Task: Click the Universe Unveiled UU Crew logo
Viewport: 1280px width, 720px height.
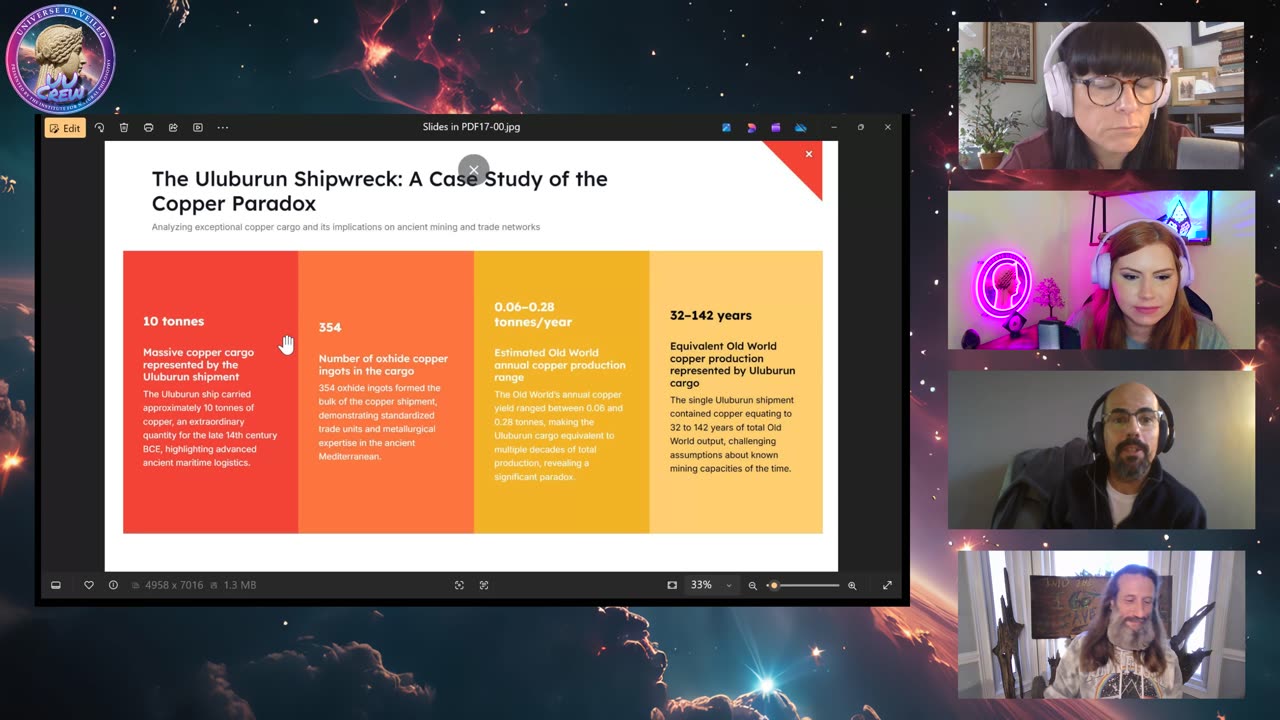Action: [x=61, y=58]
